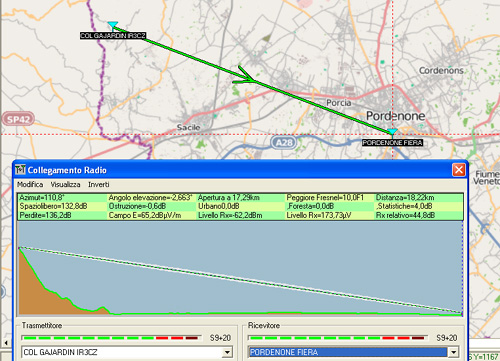Click the Trasmettitore S-meter signal bar
The image size is (500, 361).
click(x=111, y=338)
